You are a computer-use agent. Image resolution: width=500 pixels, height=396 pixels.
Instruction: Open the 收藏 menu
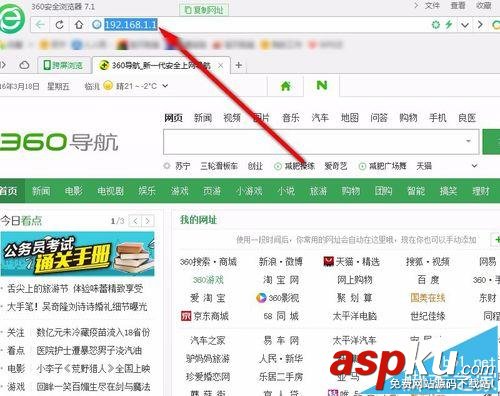(x=484, y=6)
